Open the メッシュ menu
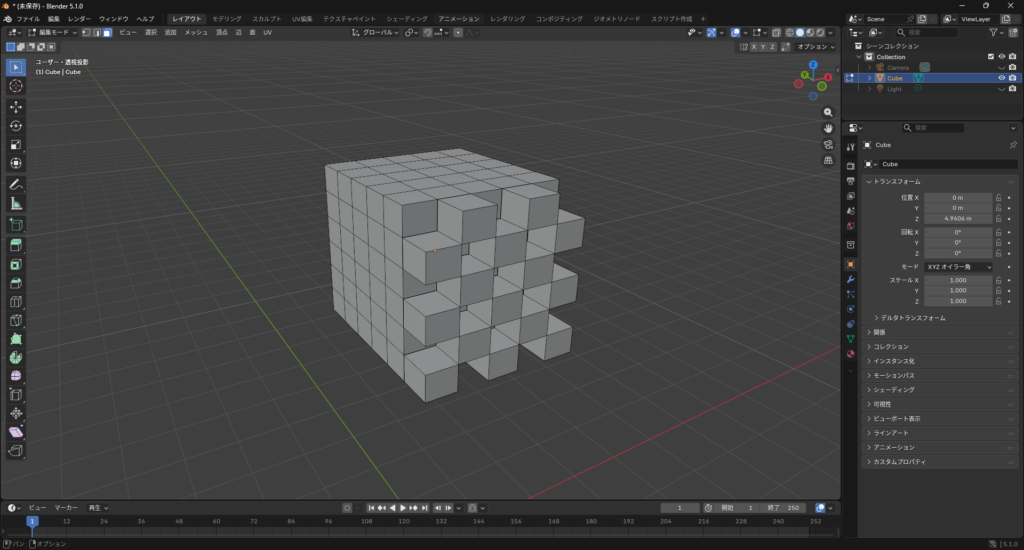1024x550 pixels. tap(196, 33)
